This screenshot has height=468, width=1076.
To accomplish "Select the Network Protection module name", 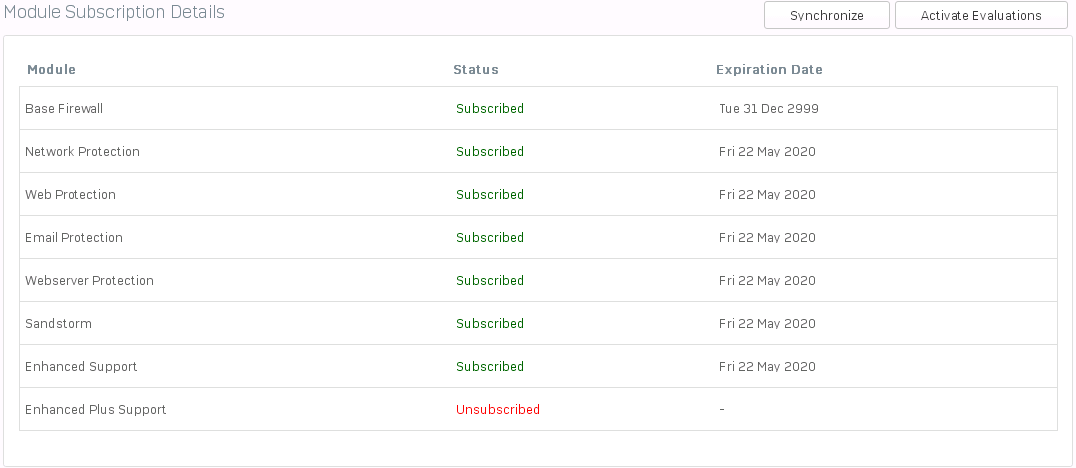I will 82,152.
